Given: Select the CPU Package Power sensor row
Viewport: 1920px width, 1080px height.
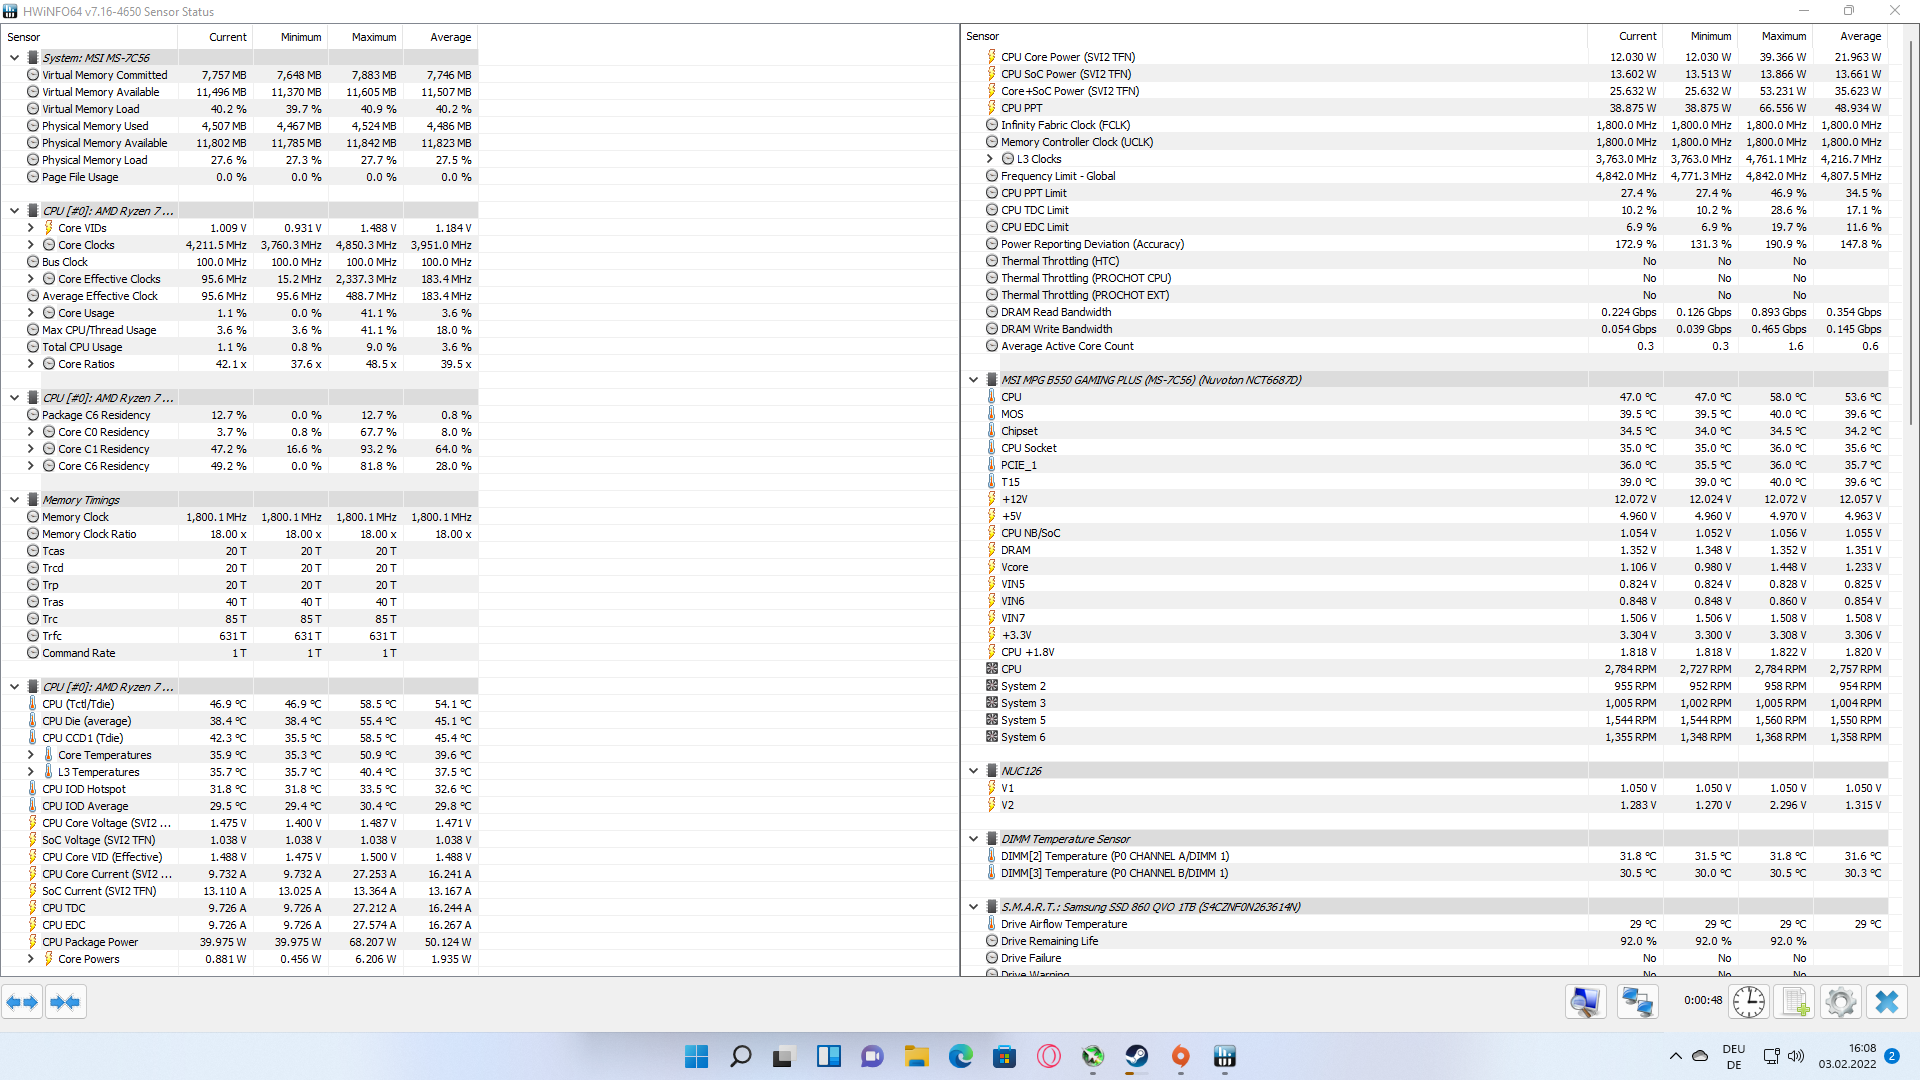Looking at the screenshot, I should pos(90,941).
